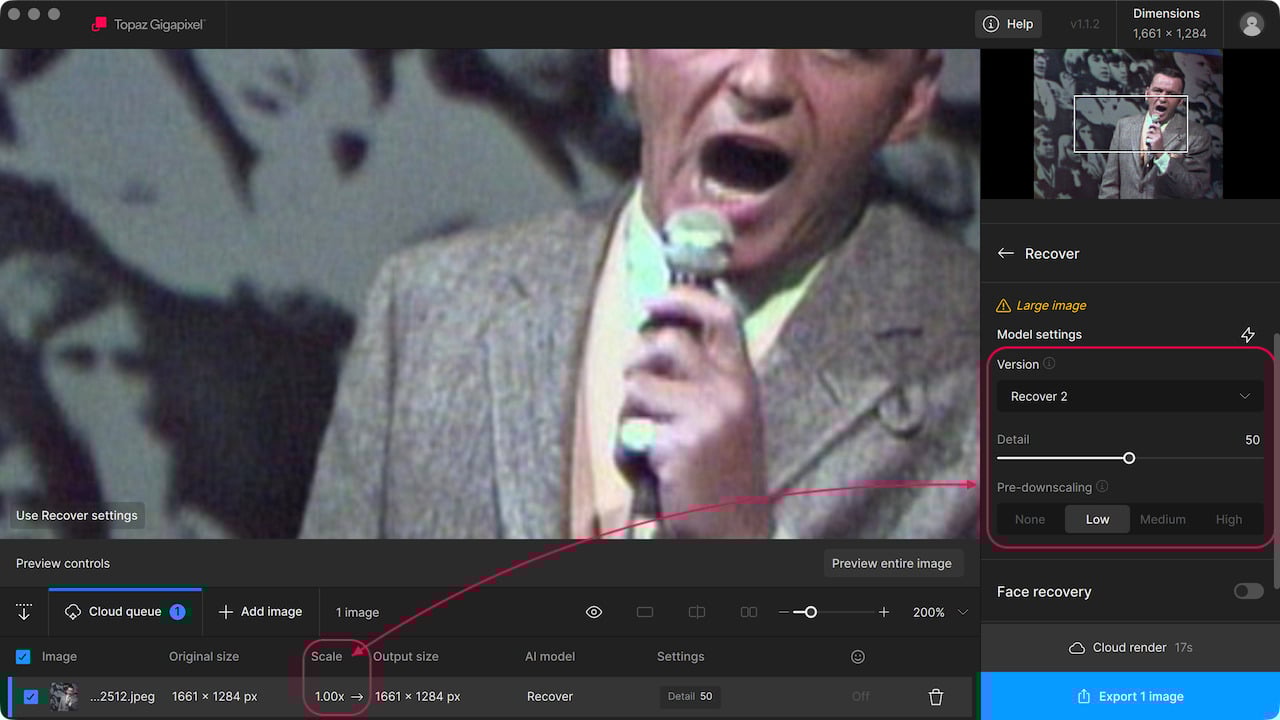Image resolution: width=1280 pixels, height=720 pixels.
Task: Click the user account avatar icon
Action: click(1251, 25)
